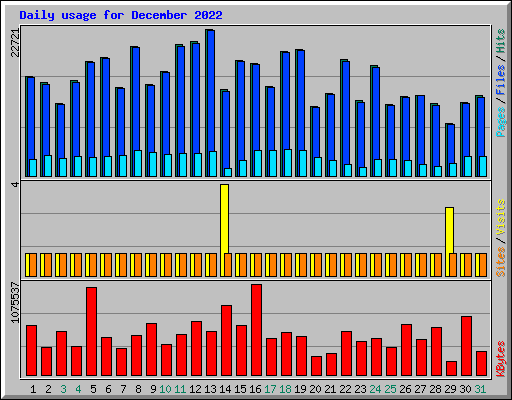Image resolution: width=512 pixels, height=400 pixels.
Task: Click day number 13 on the x-axis
Action: coord(210,389)
